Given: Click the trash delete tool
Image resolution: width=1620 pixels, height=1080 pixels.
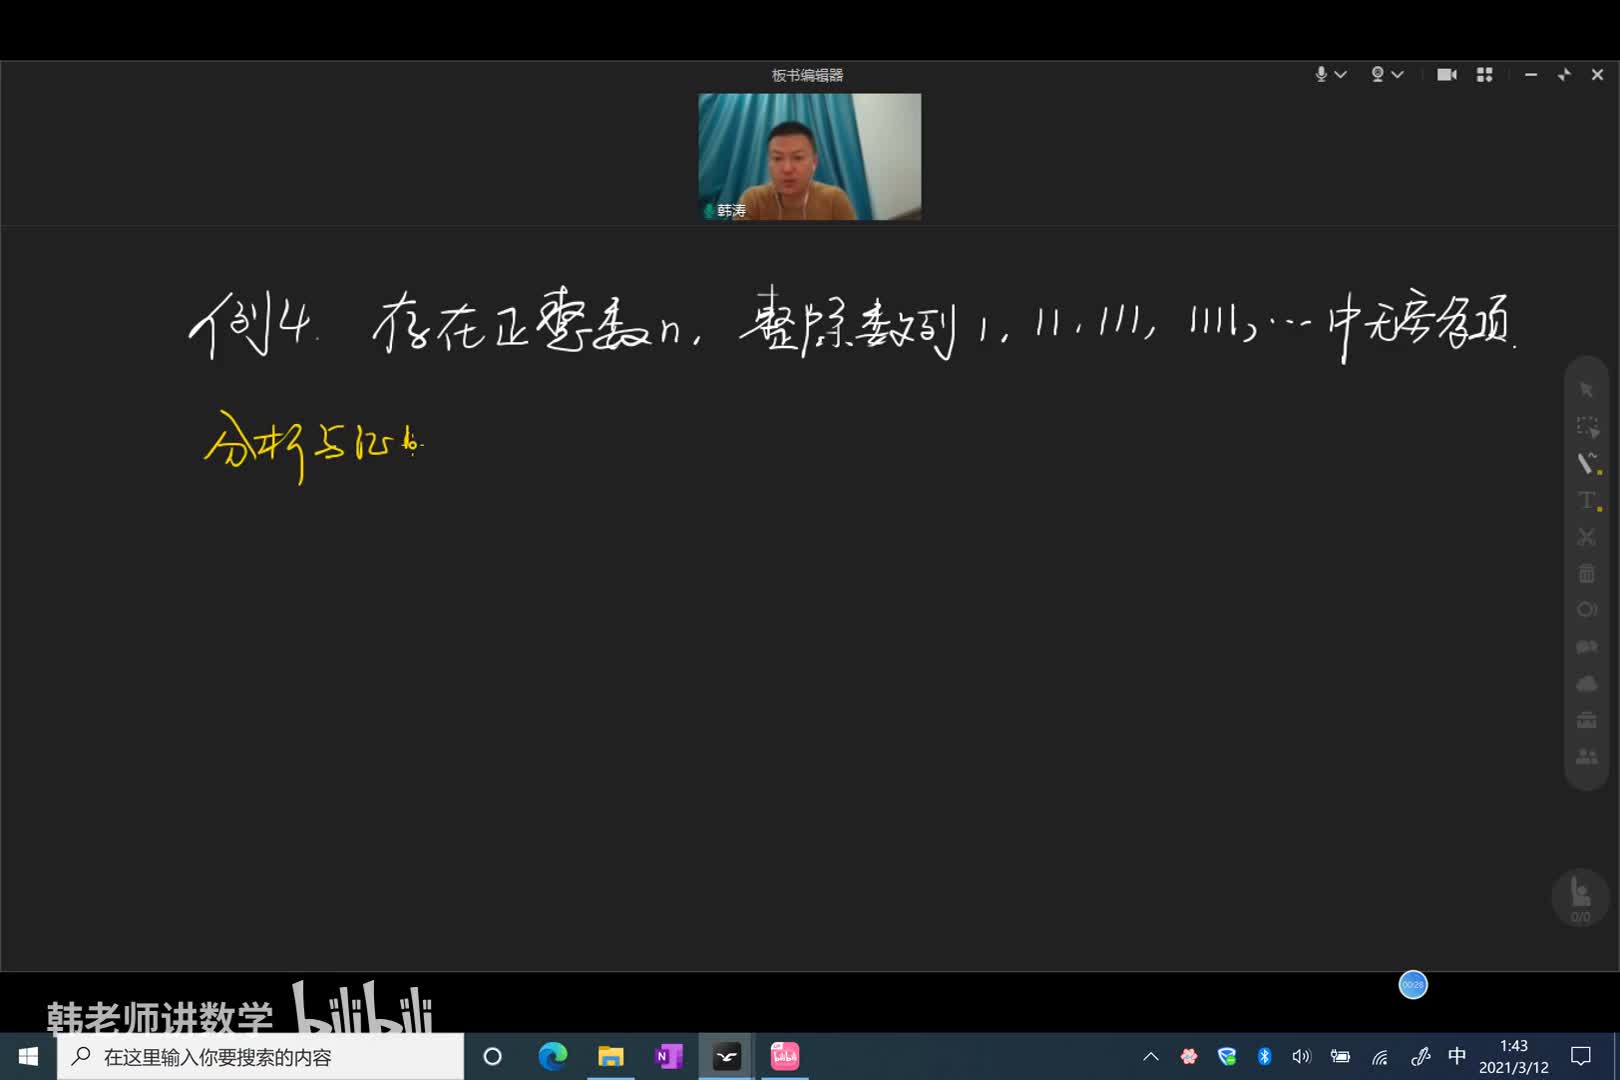Looking at the screenshot, I should (x=1586, y=573).
